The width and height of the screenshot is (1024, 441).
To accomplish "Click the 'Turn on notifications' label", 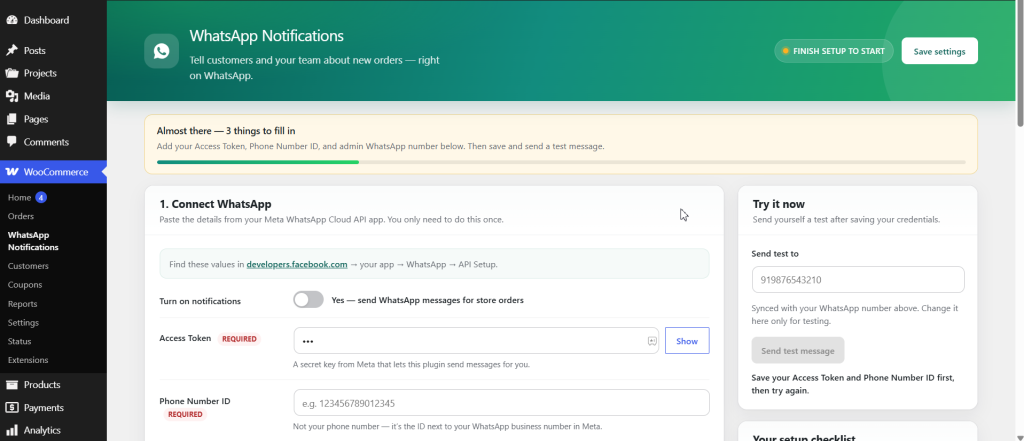I will point(200,301).
